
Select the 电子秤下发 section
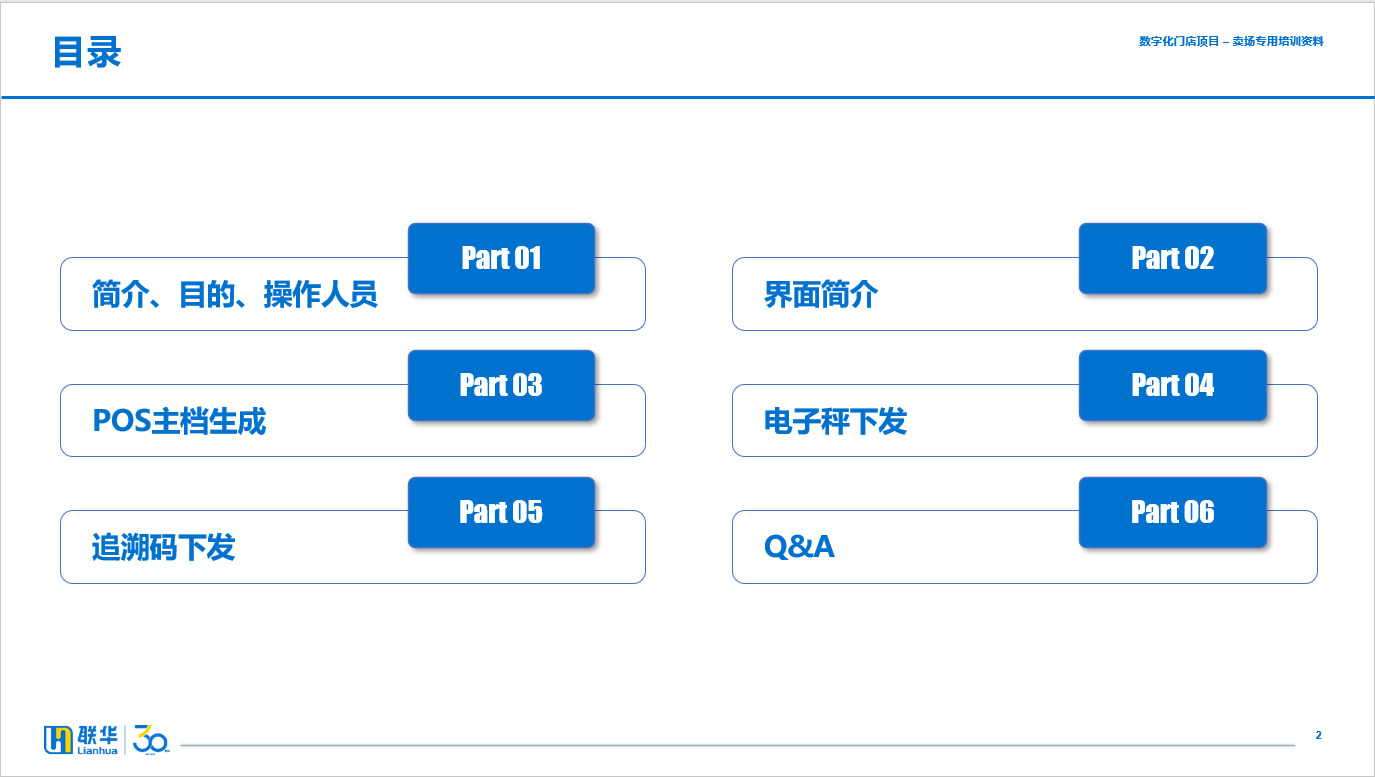(x=1024, y=421)
